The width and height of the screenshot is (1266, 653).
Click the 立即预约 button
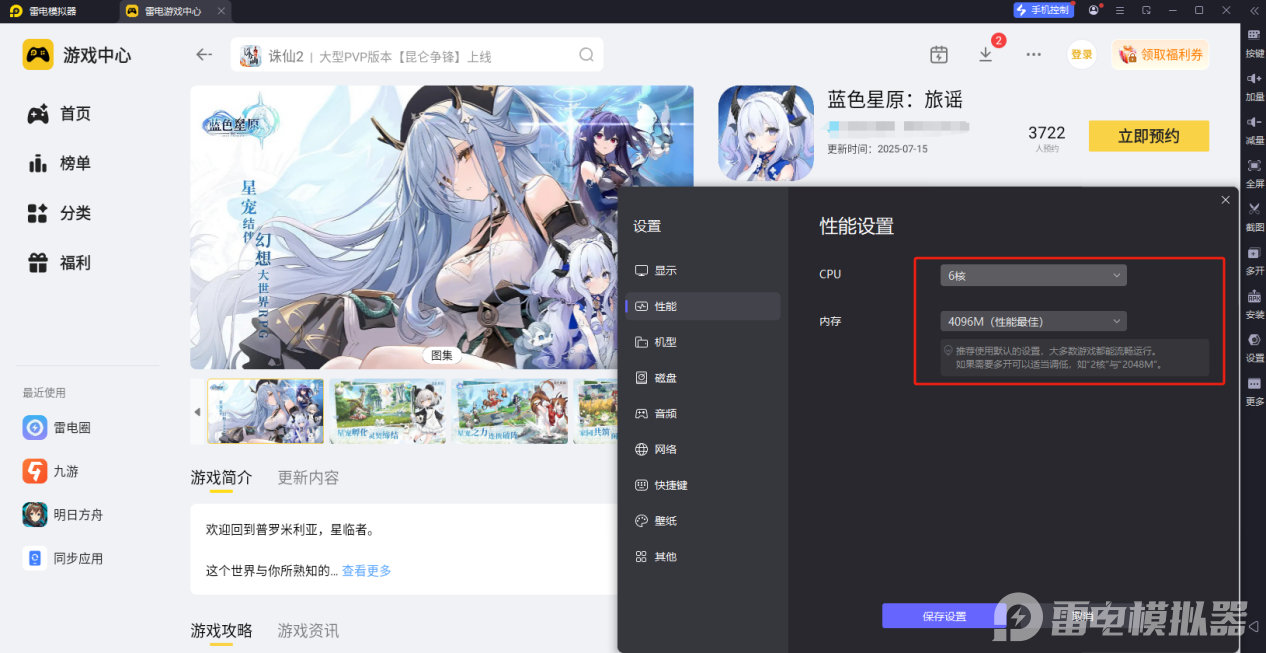(x=1148, y=136)
